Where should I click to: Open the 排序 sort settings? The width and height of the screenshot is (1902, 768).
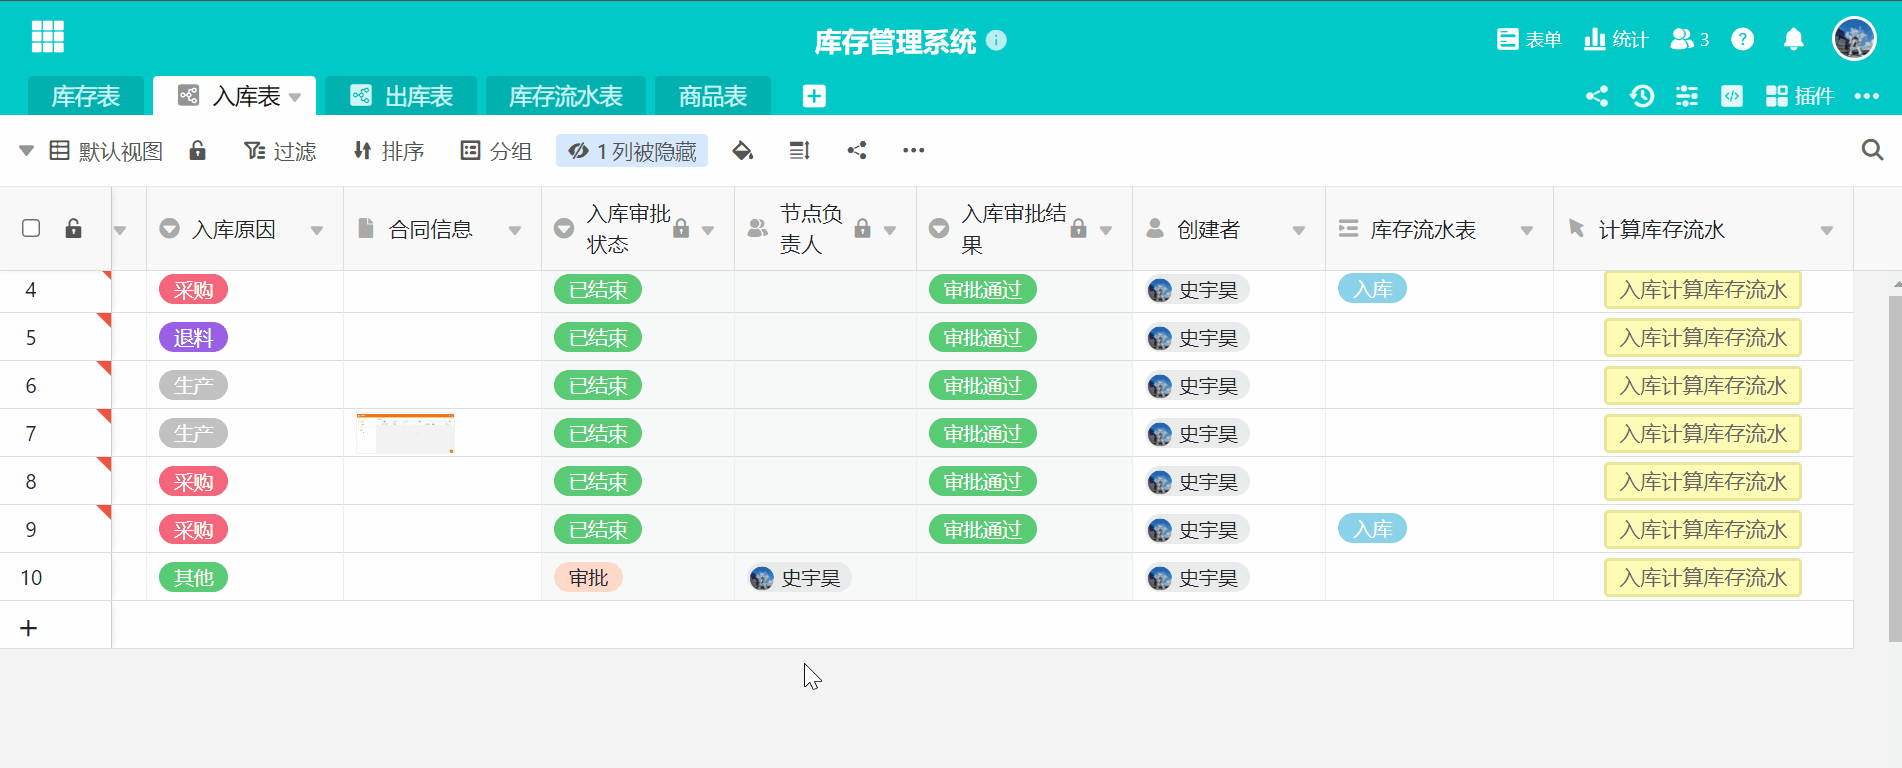pos(389,151)
